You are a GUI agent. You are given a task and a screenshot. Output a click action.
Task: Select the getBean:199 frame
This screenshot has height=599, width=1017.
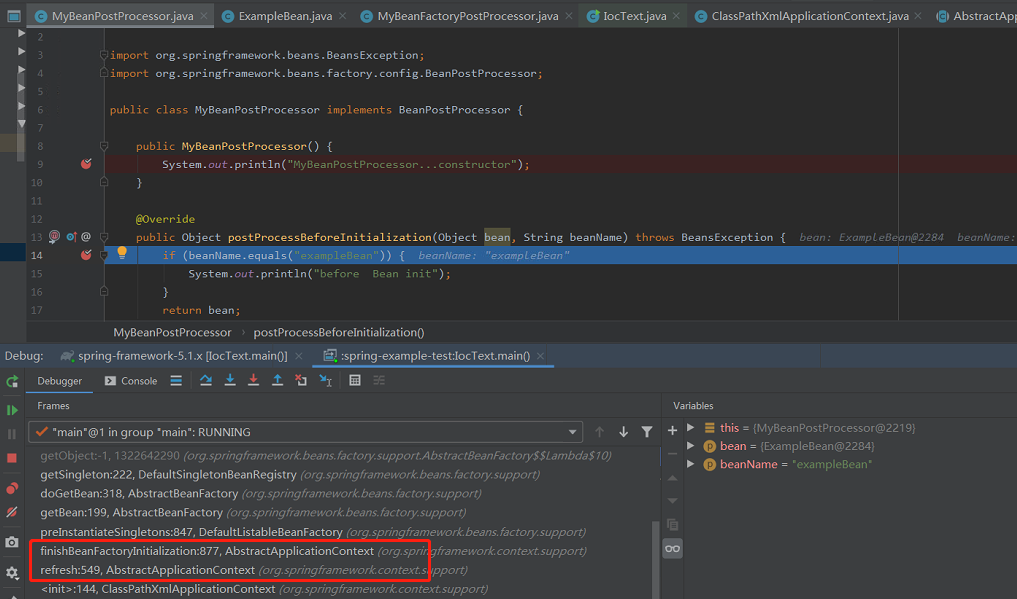click(x=339, y=513)
